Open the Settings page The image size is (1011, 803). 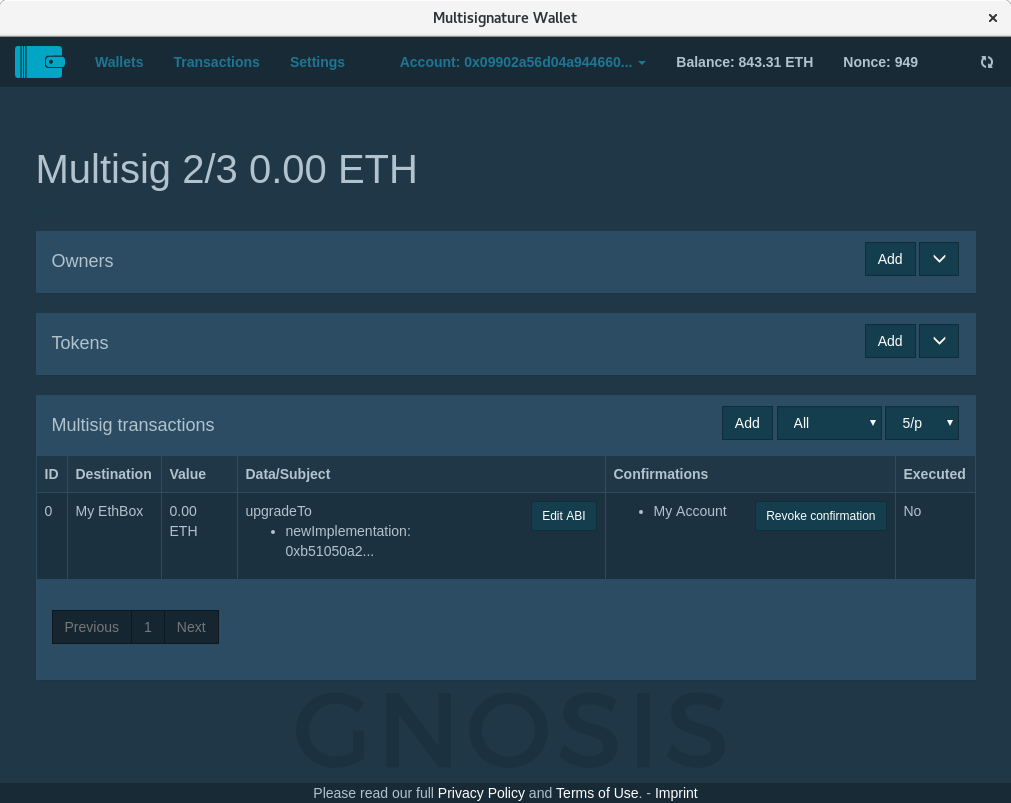click(x=317, y=62)
